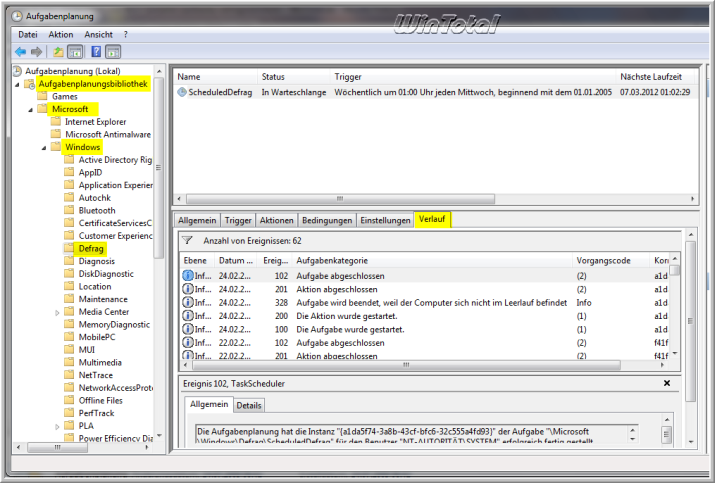Viewport: 715px width, 483px height.
Task: Sort tasks by Status column header
Action: pyautogui.click(x=294, y=77)
